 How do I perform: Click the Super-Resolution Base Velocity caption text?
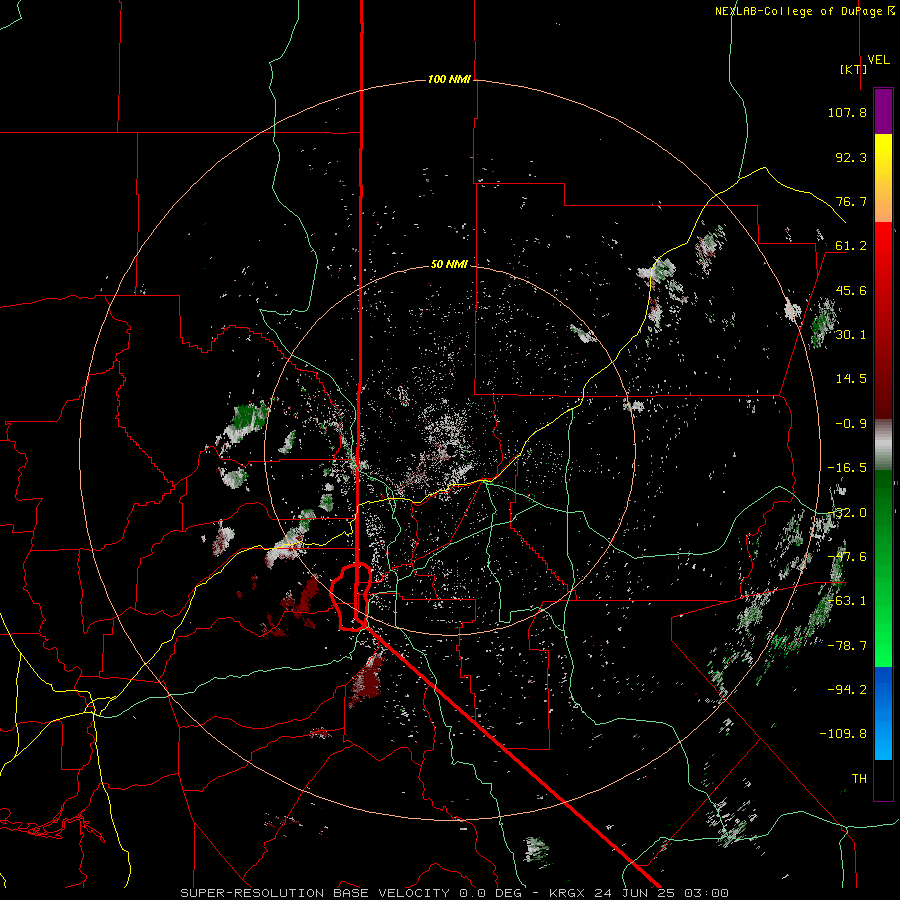[455, 893]
